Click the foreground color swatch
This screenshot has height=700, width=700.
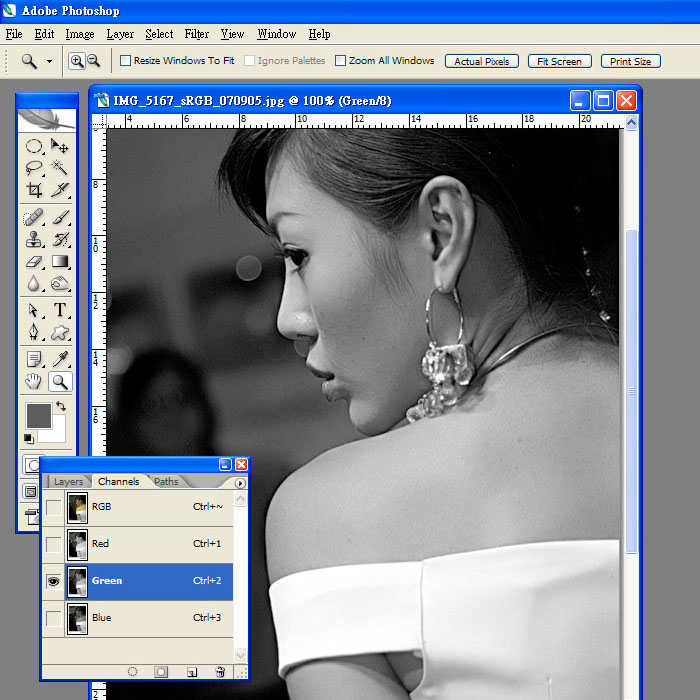point(38,415)
